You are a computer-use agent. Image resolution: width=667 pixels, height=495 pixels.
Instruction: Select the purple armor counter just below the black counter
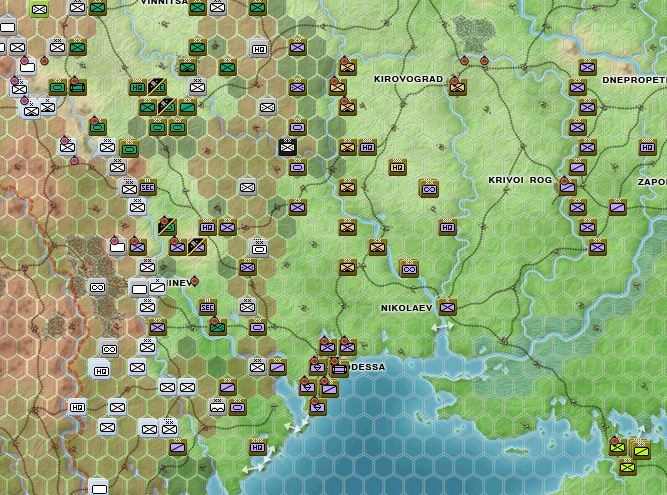[x=297, y=168]
